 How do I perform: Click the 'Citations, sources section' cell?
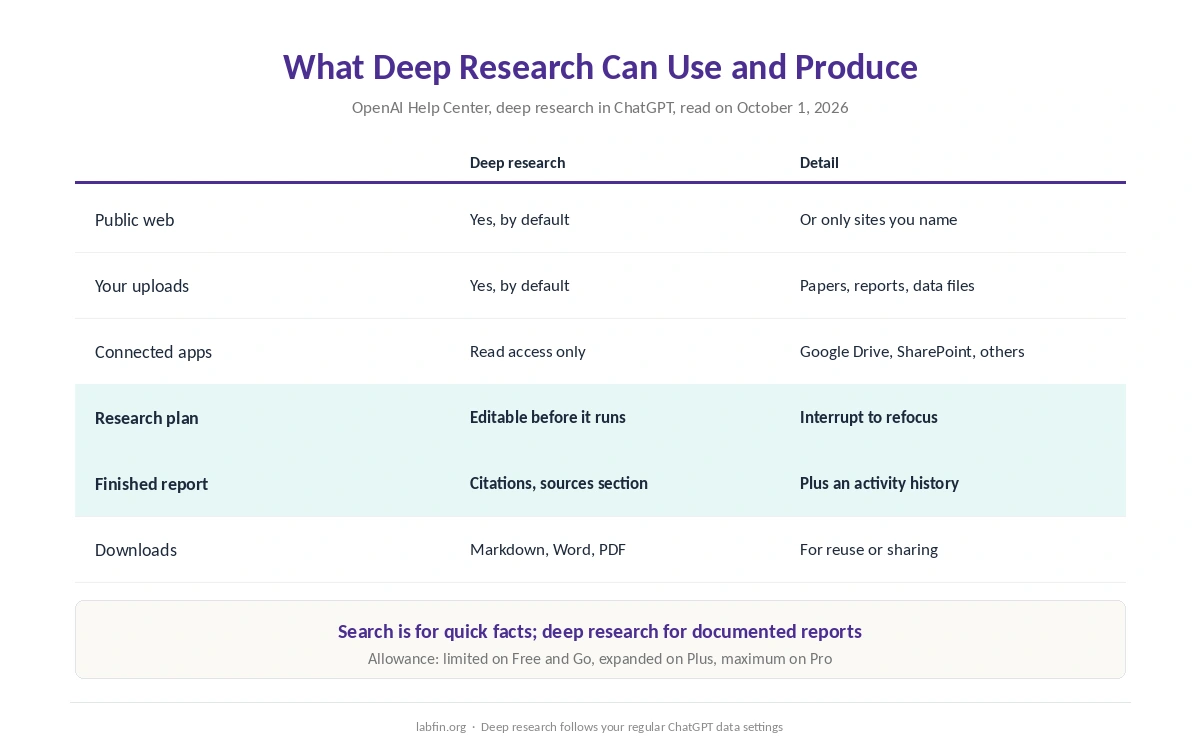tap(559, 483)
